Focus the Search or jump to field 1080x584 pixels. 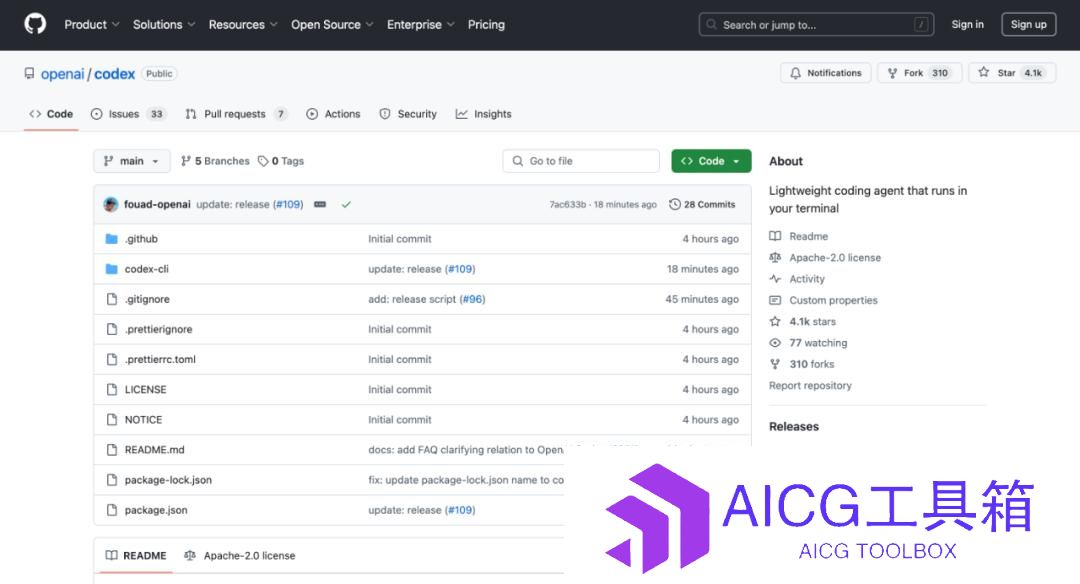click(x=816, y=25)
